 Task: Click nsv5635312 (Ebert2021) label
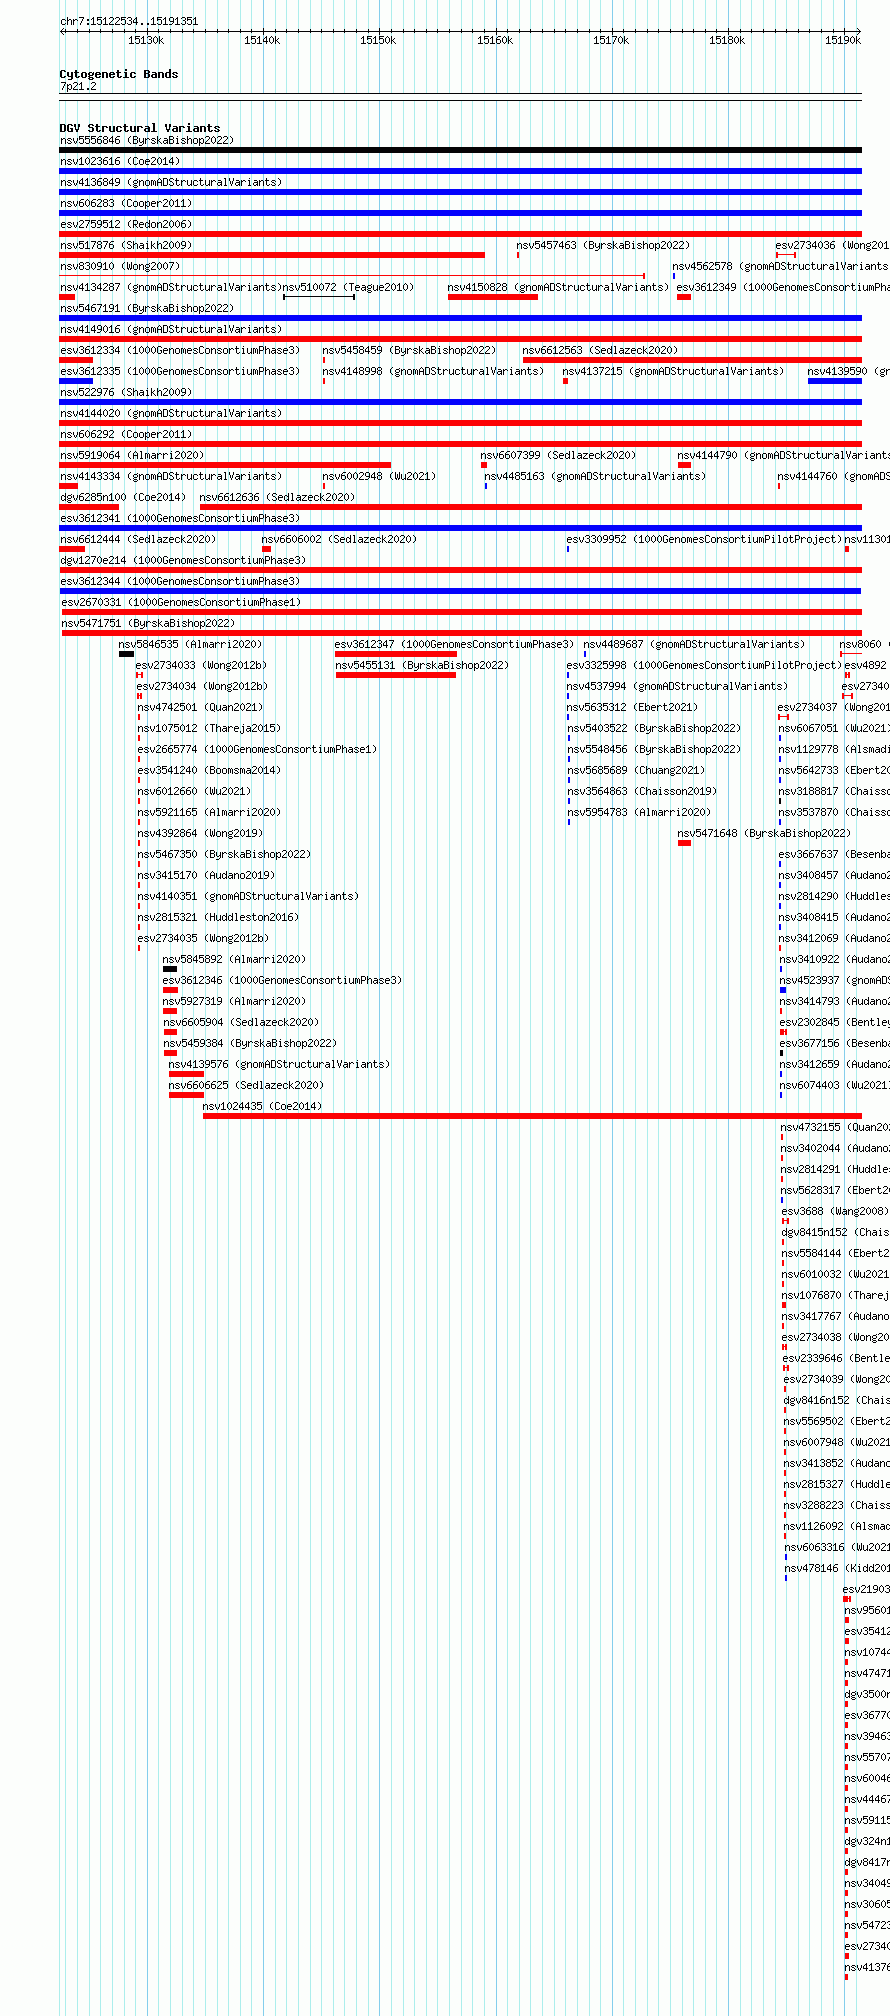tap(632, 707)
